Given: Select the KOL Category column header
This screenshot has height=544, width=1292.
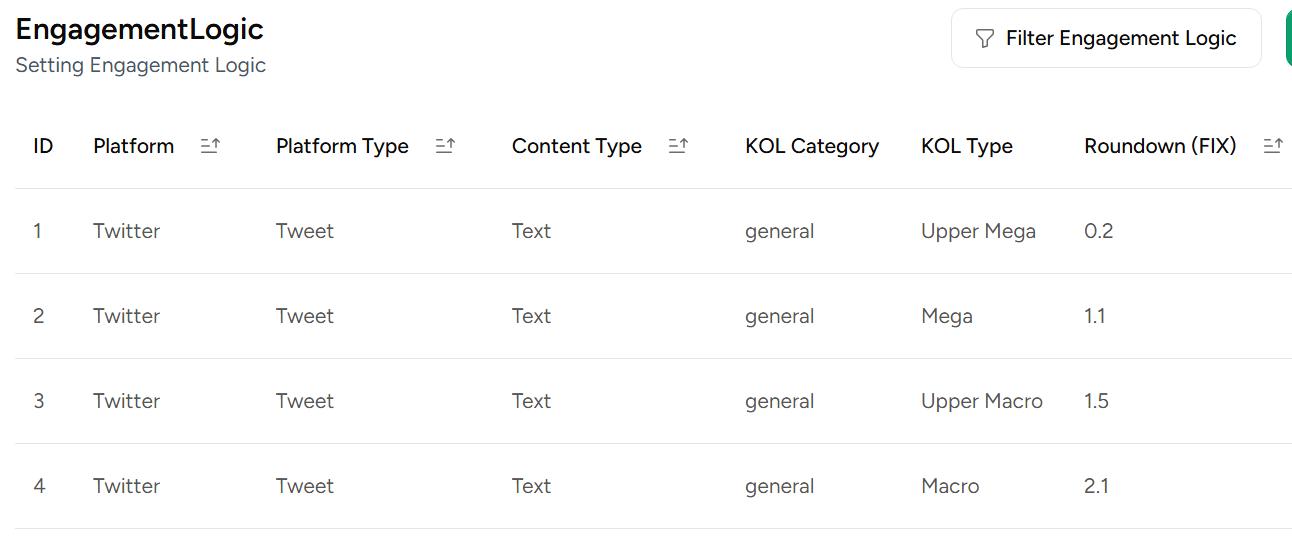Looking at the screenshot, I should [812, 146].
